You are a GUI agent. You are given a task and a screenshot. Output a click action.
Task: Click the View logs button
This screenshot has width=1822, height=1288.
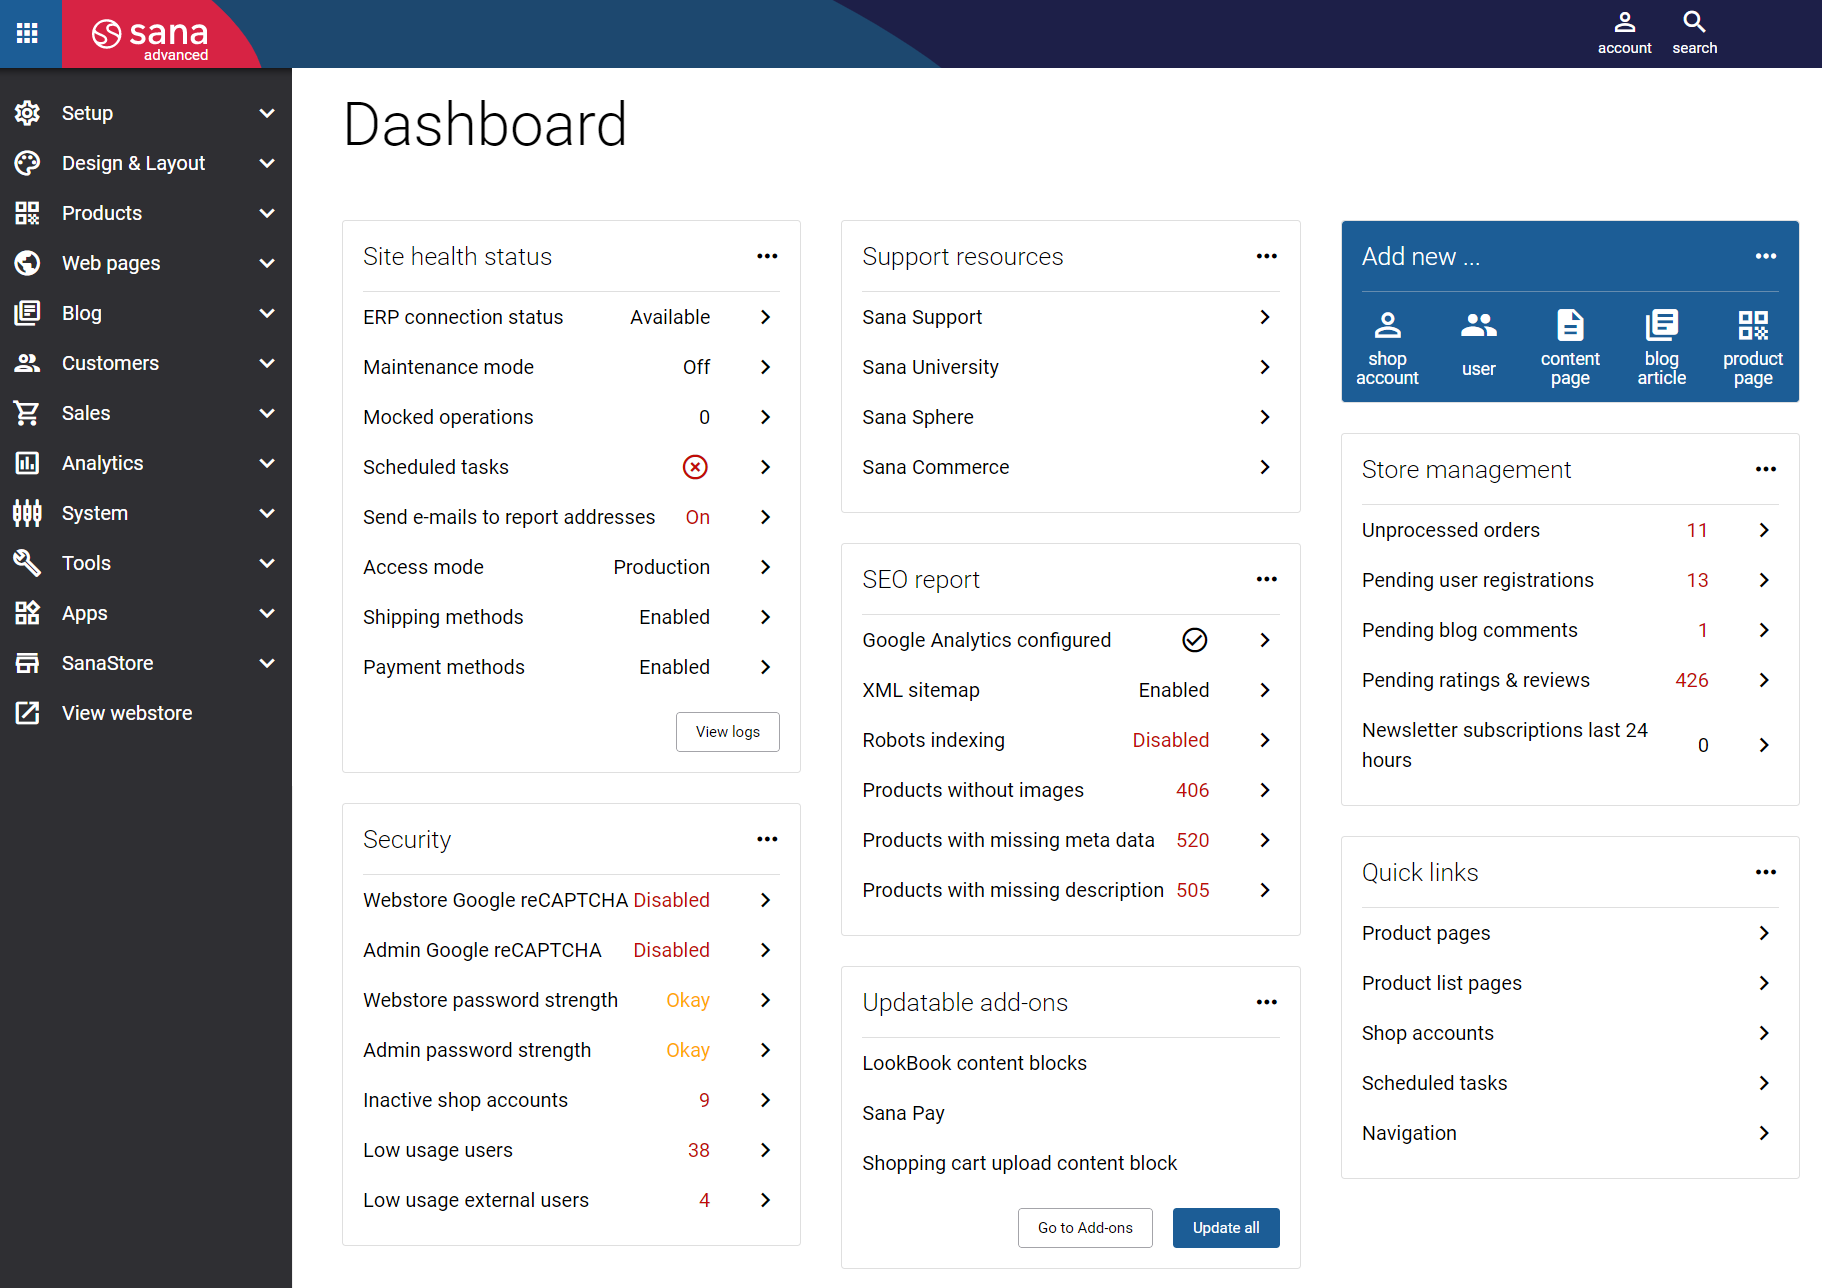(728, 732)
